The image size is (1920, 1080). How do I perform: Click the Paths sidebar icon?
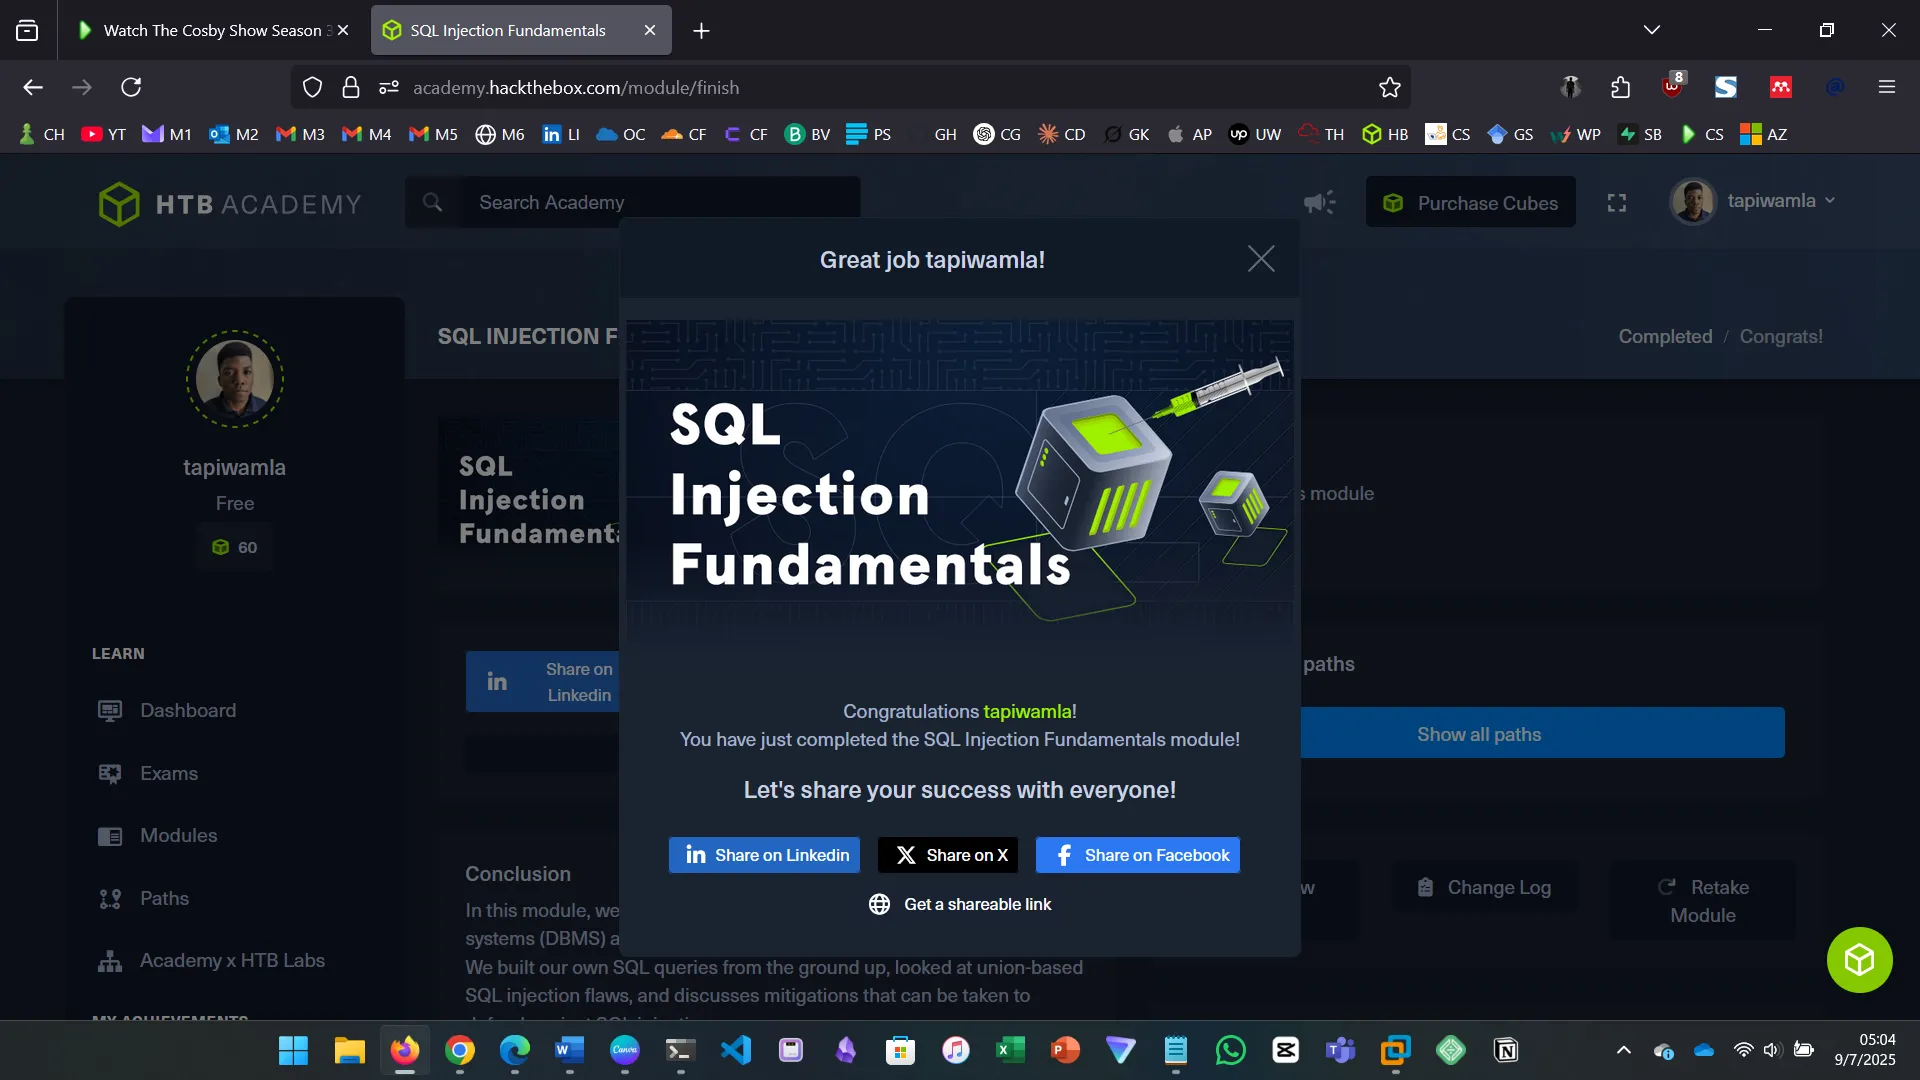pos(110,899)
